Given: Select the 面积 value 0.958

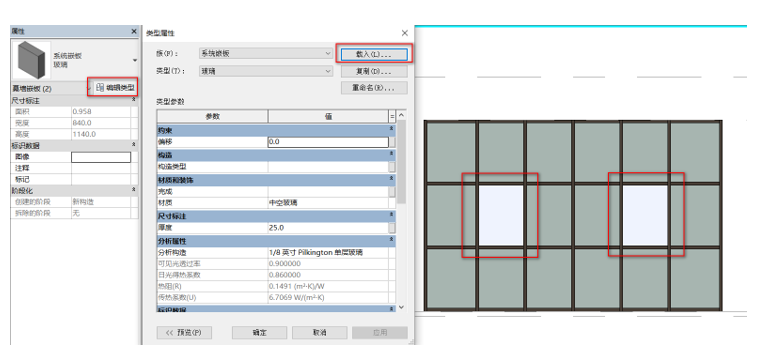Looking at the screenshot, I should (101, 112).
